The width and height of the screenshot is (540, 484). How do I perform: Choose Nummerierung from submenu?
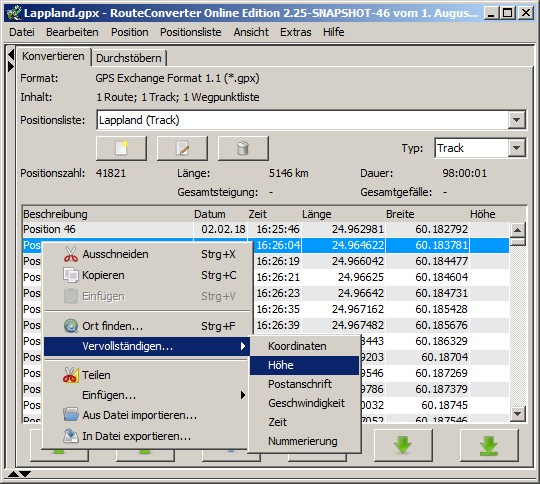coord(304,441)
